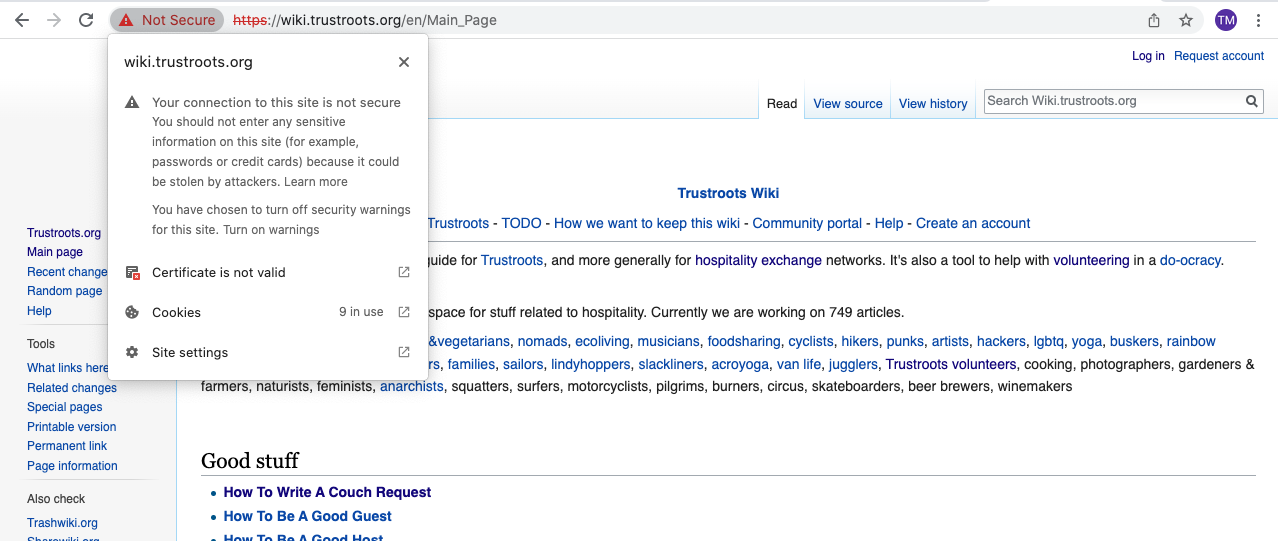Open the hospitality exchange link
The height and width of the screenshot is (541, 1278).
coord(758,260)
